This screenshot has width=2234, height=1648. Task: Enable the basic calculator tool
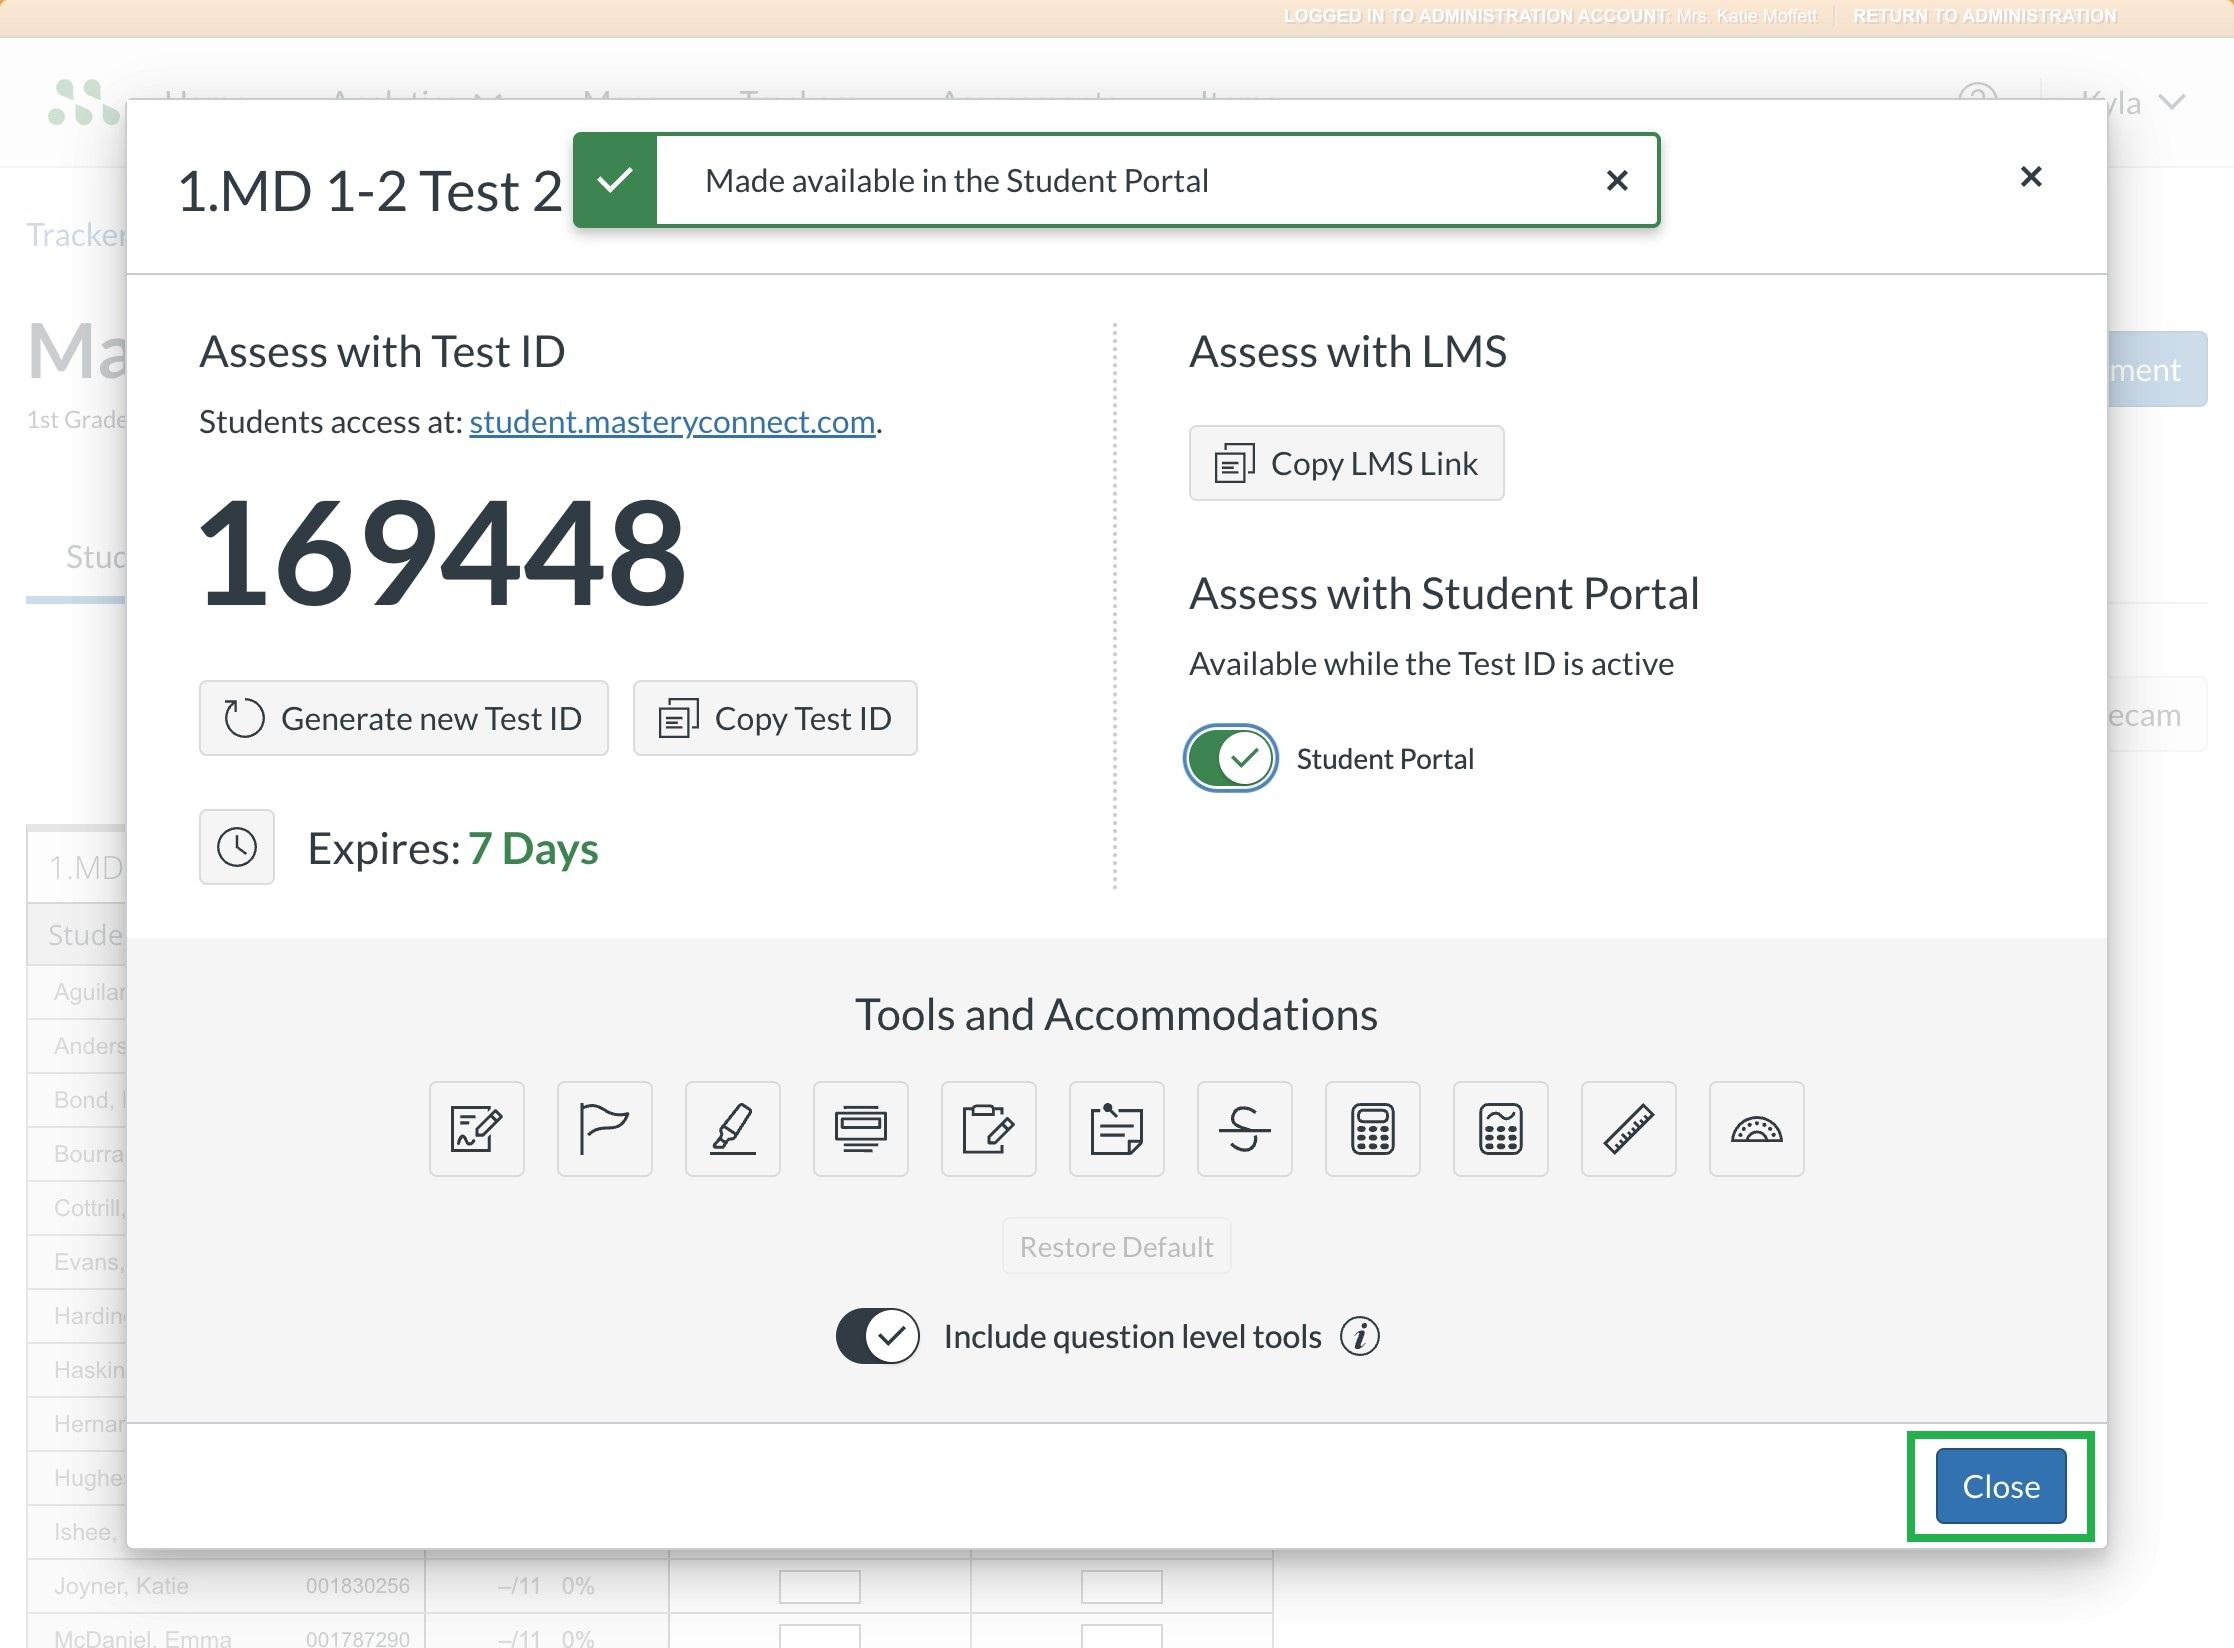tap(1372, 1129)
